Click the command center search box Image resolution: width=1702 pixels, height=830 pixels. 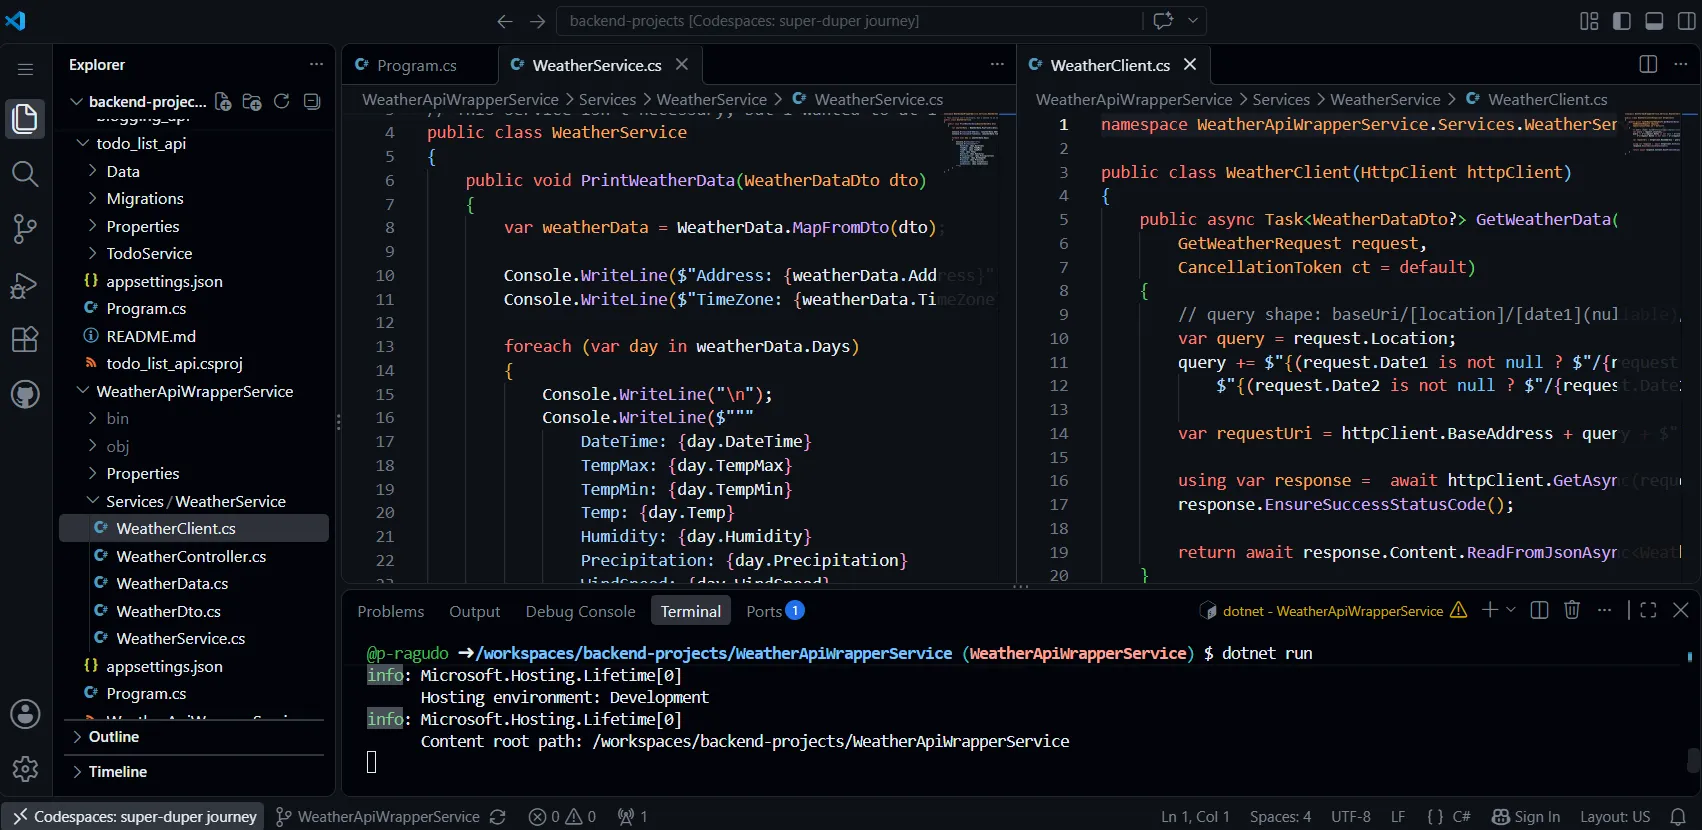coord(850,21)
